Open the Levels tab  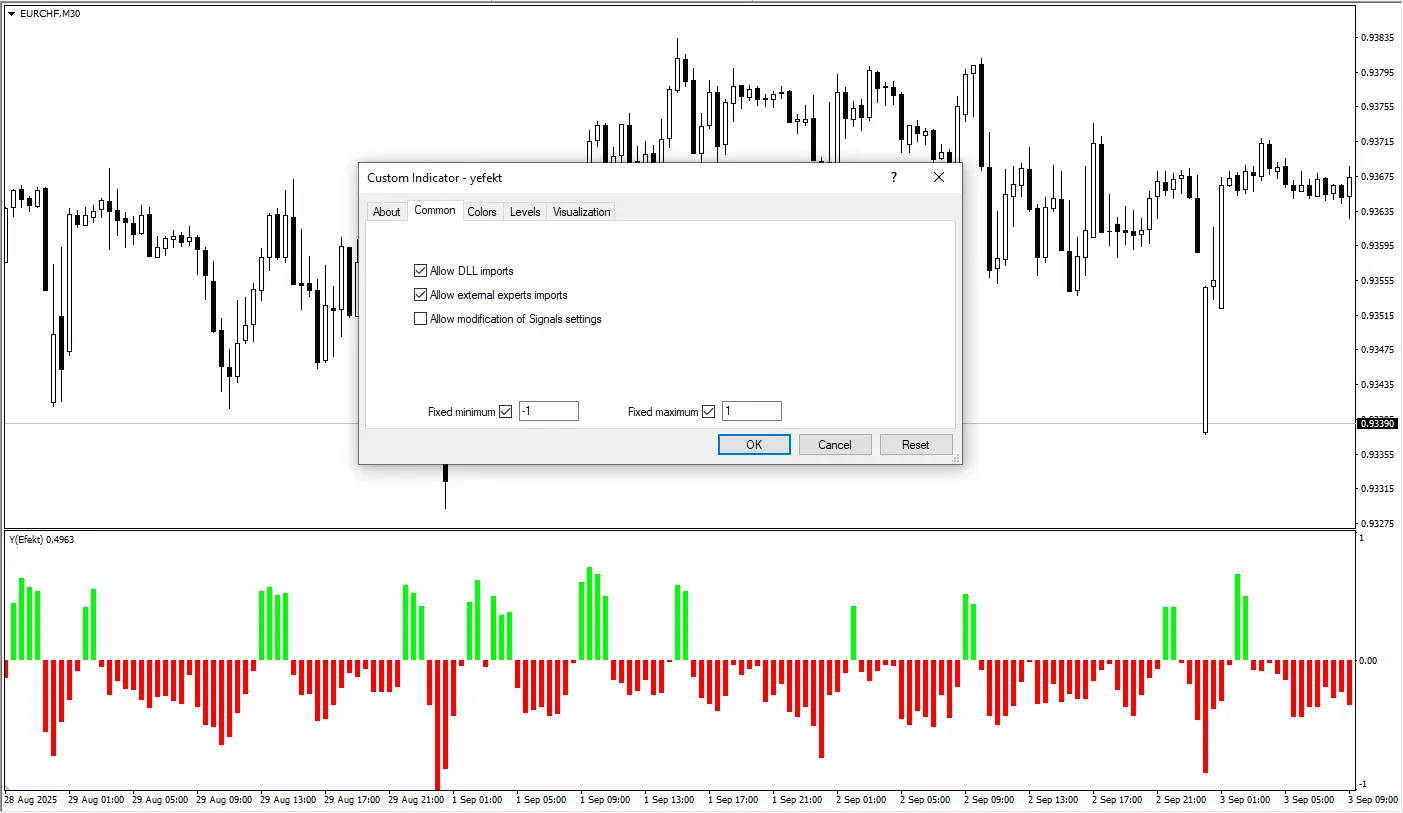click(x=525, y=212)
